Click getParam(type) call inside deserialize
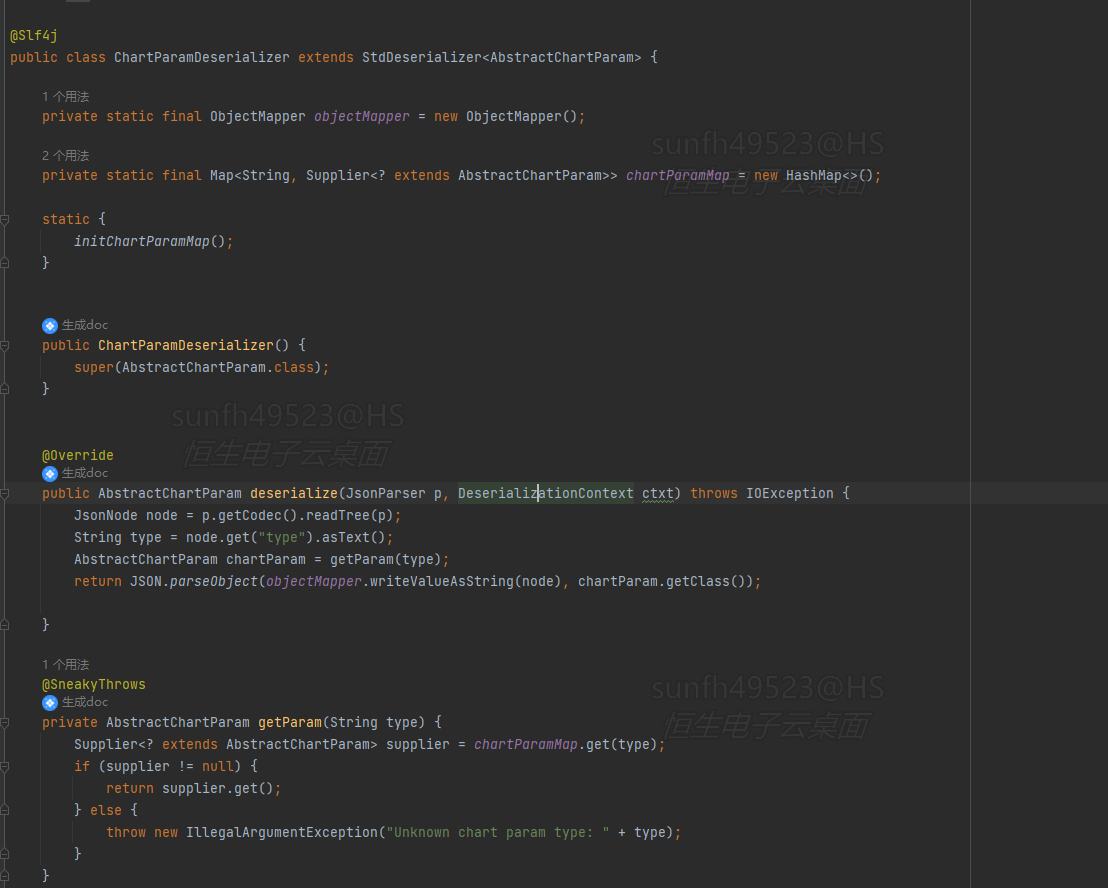 tap(386, 560)
